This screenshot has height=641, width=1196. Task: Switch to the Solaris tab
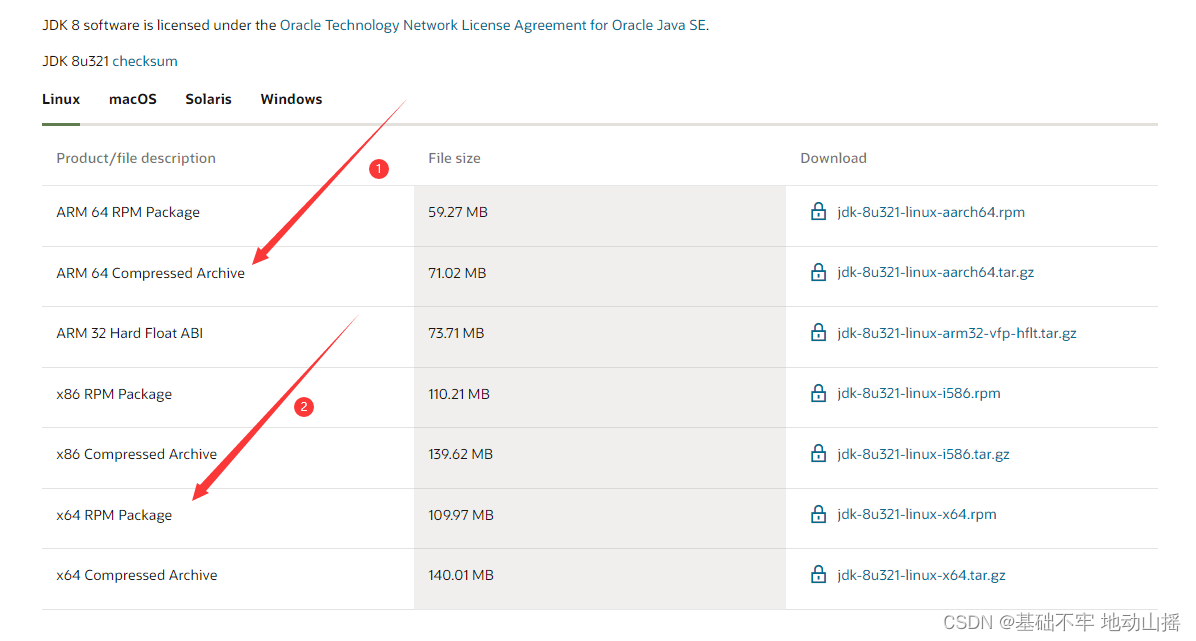pyautogui.click(x=208, y=99)
